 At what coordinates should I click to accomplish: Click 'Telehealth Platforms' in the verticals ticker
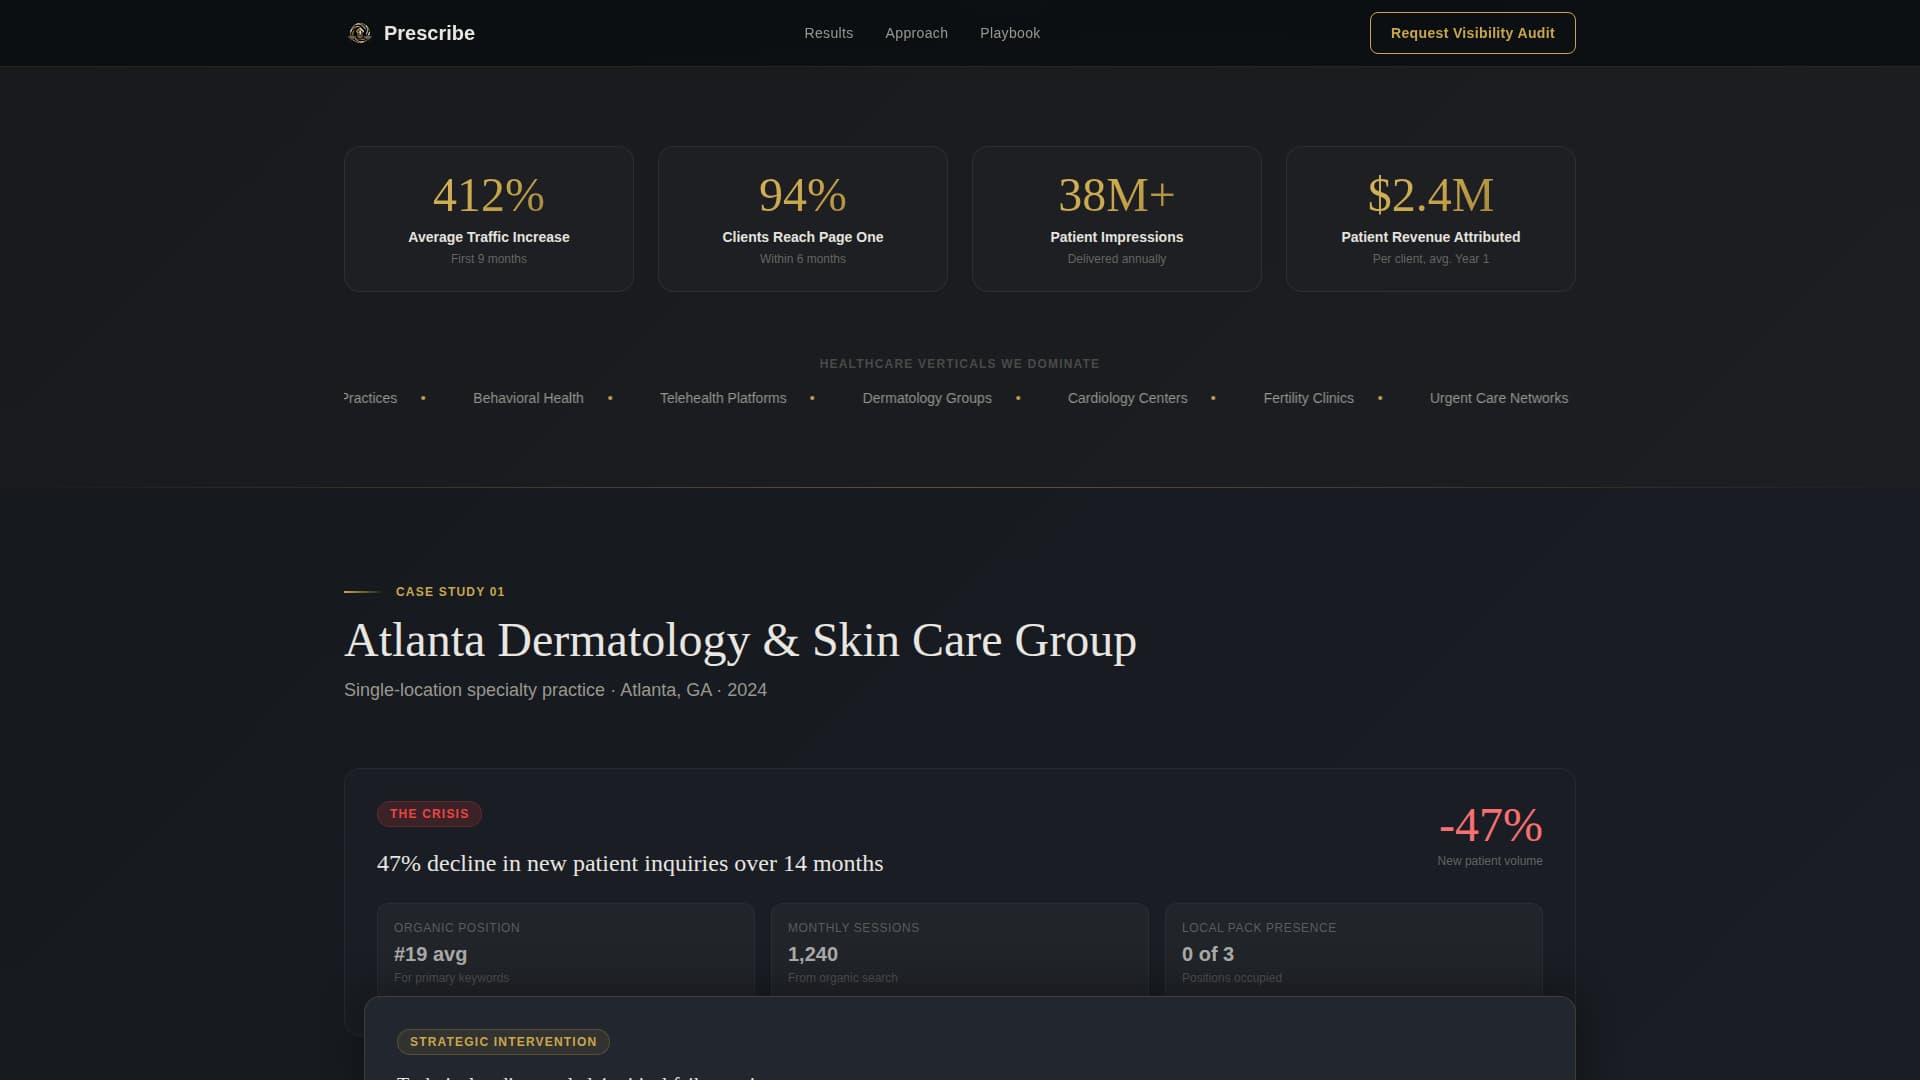point(723,398)
